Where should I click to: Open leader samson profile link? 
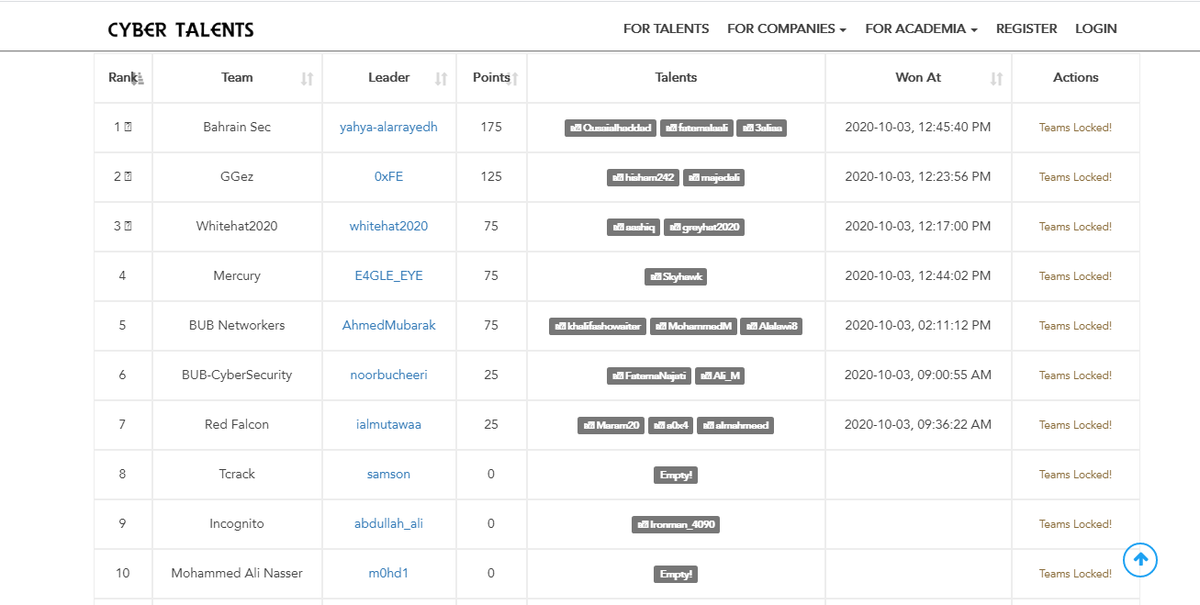[389, 474]
